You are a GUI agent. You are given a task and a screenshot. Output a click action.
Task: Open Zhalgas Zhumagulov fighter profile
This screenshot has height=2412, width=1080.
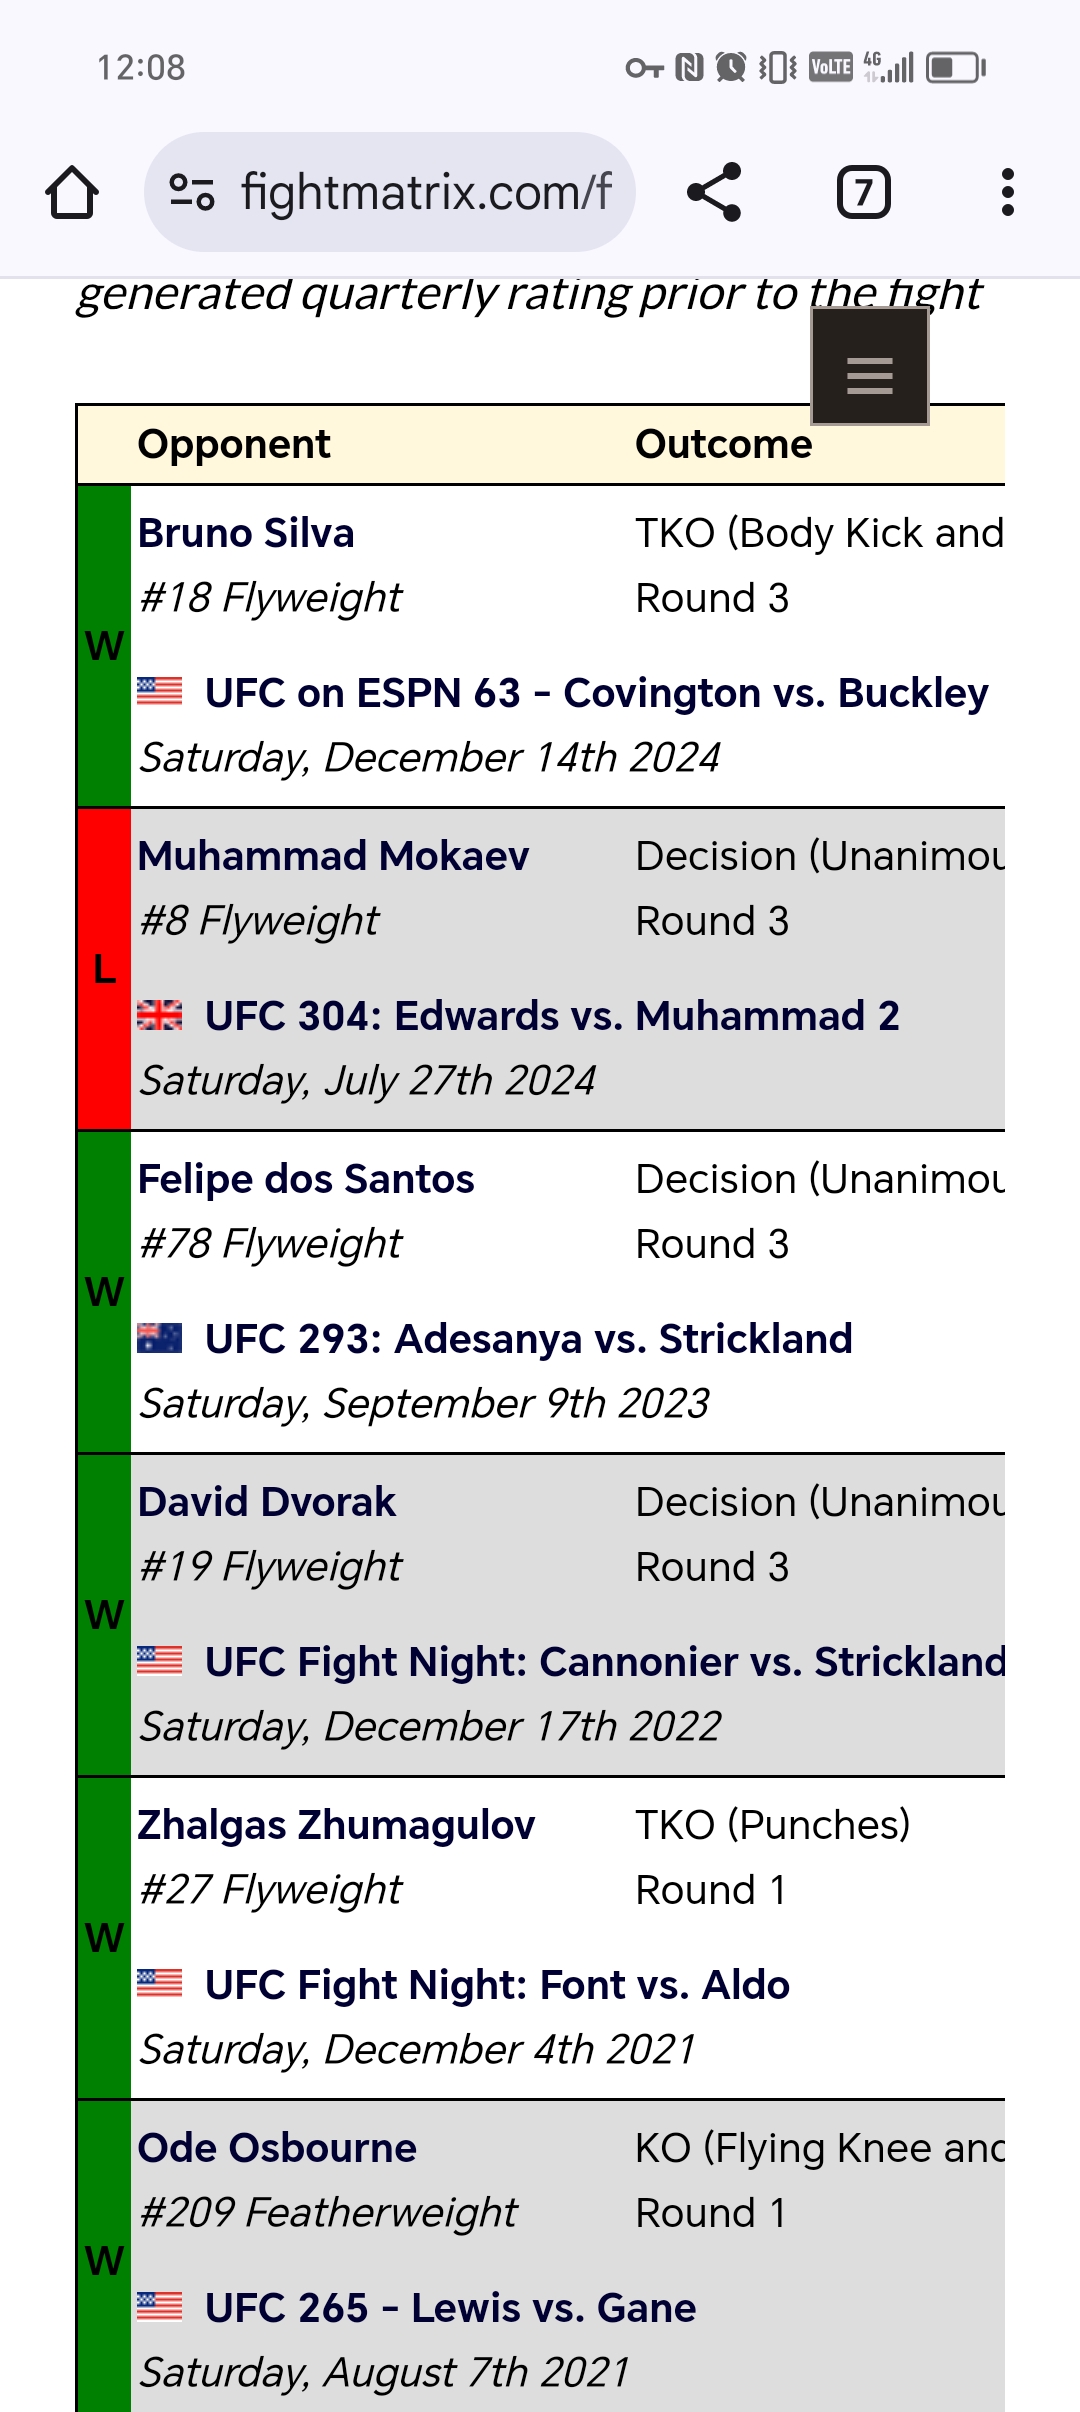[x=336, y=1825]
